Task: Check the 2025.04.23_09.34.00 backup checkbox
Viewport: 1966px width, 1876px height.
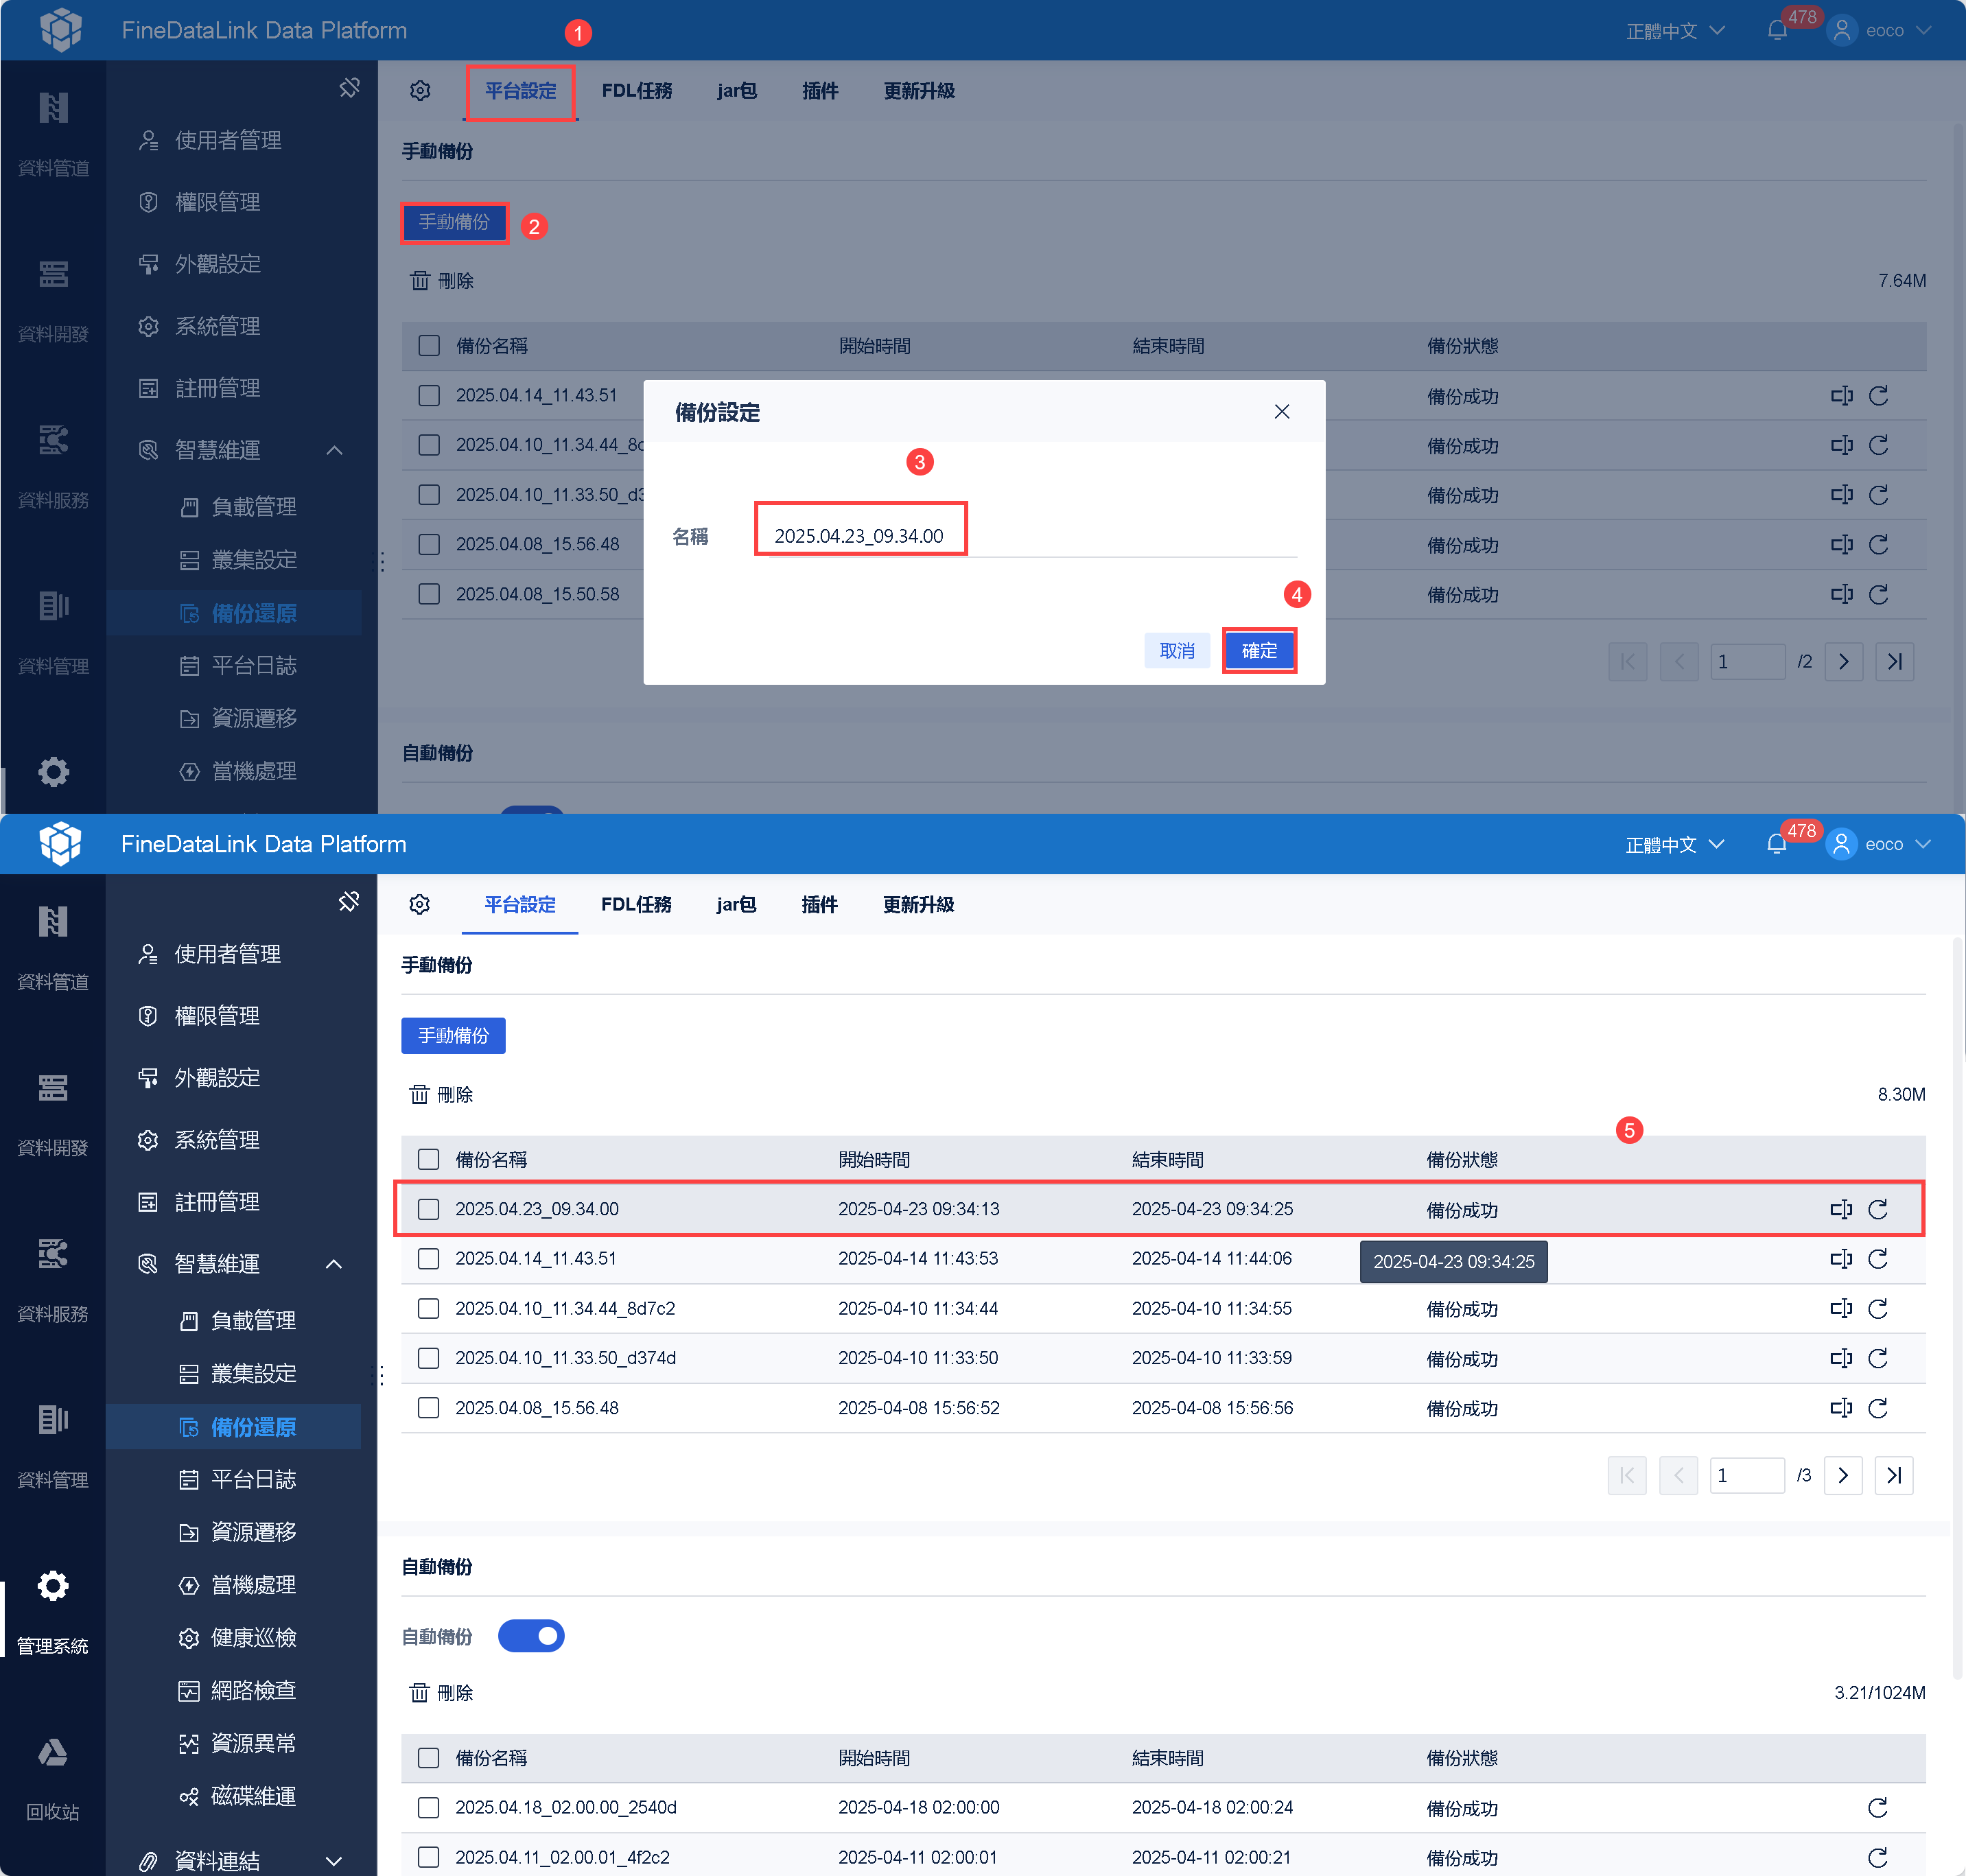Action: 429,1209
